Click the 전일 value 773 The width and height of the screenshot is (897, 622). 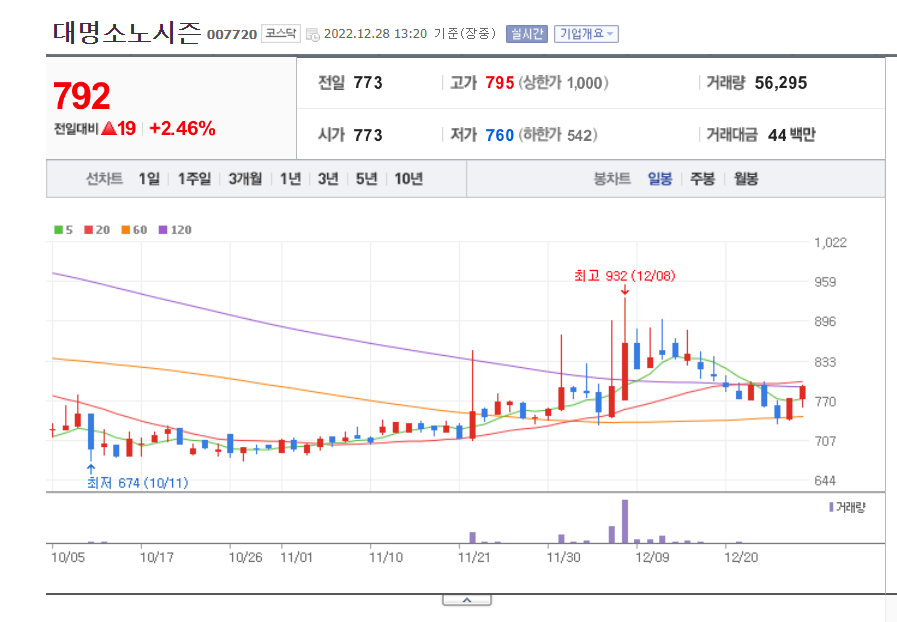tap(368, 83)
